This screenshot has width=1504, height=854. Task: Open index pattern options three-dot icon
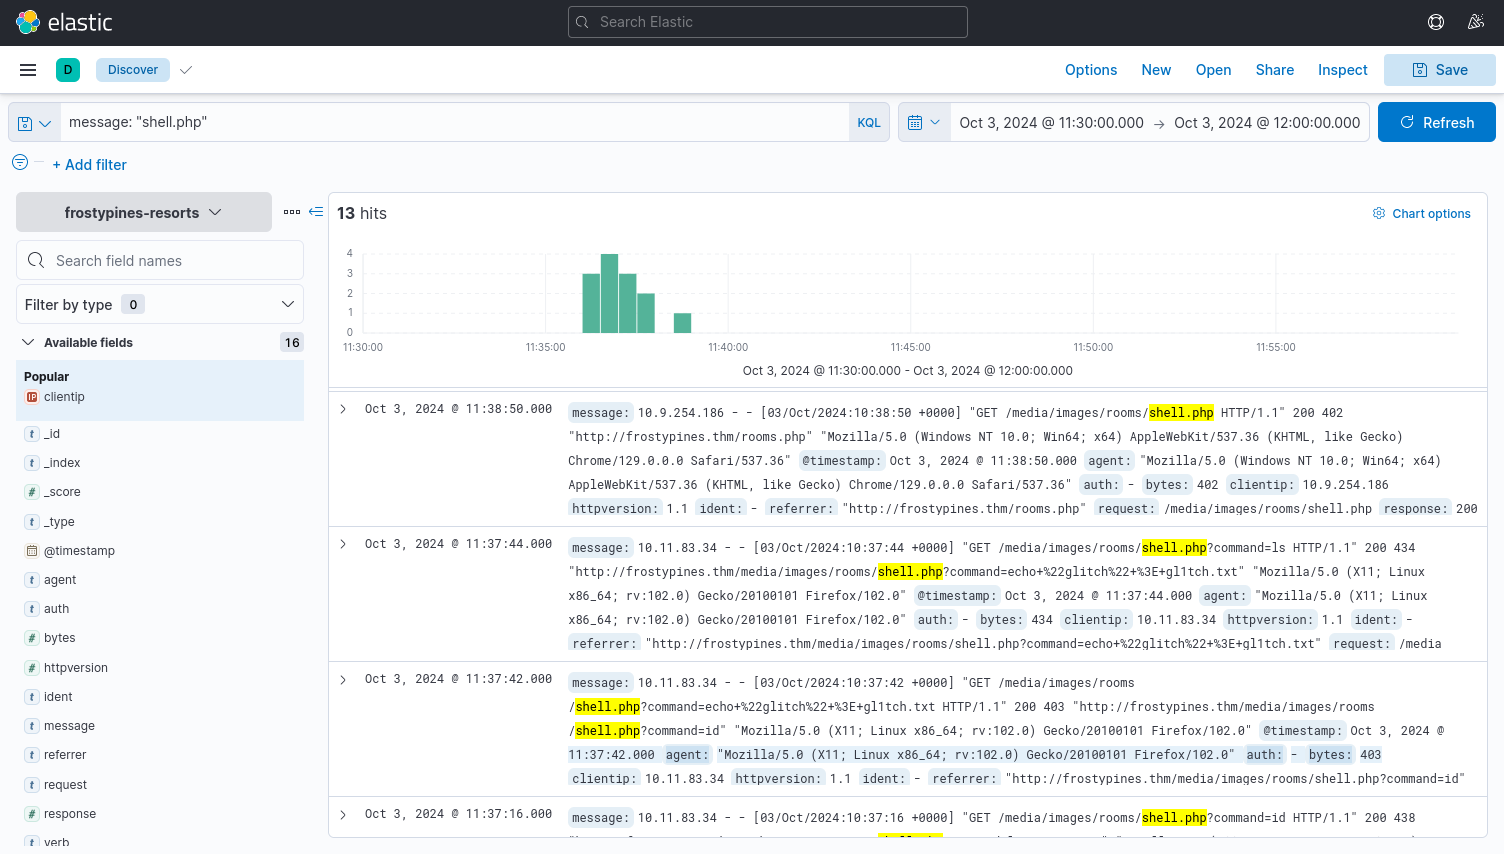click(292, 212)
